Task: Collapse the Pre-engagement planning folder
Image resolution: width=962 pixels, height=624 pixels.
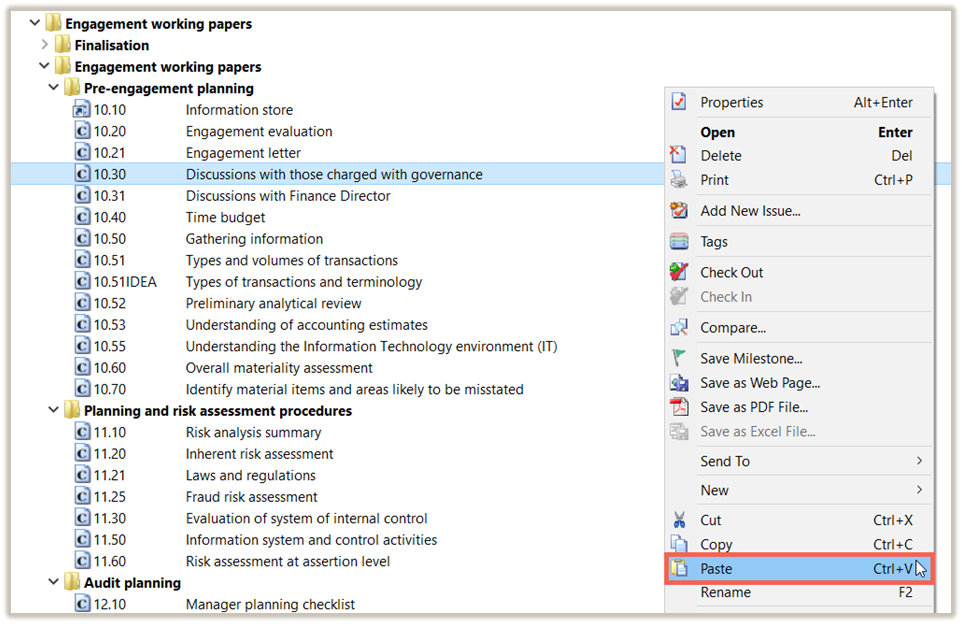Action: coord(53,88)
